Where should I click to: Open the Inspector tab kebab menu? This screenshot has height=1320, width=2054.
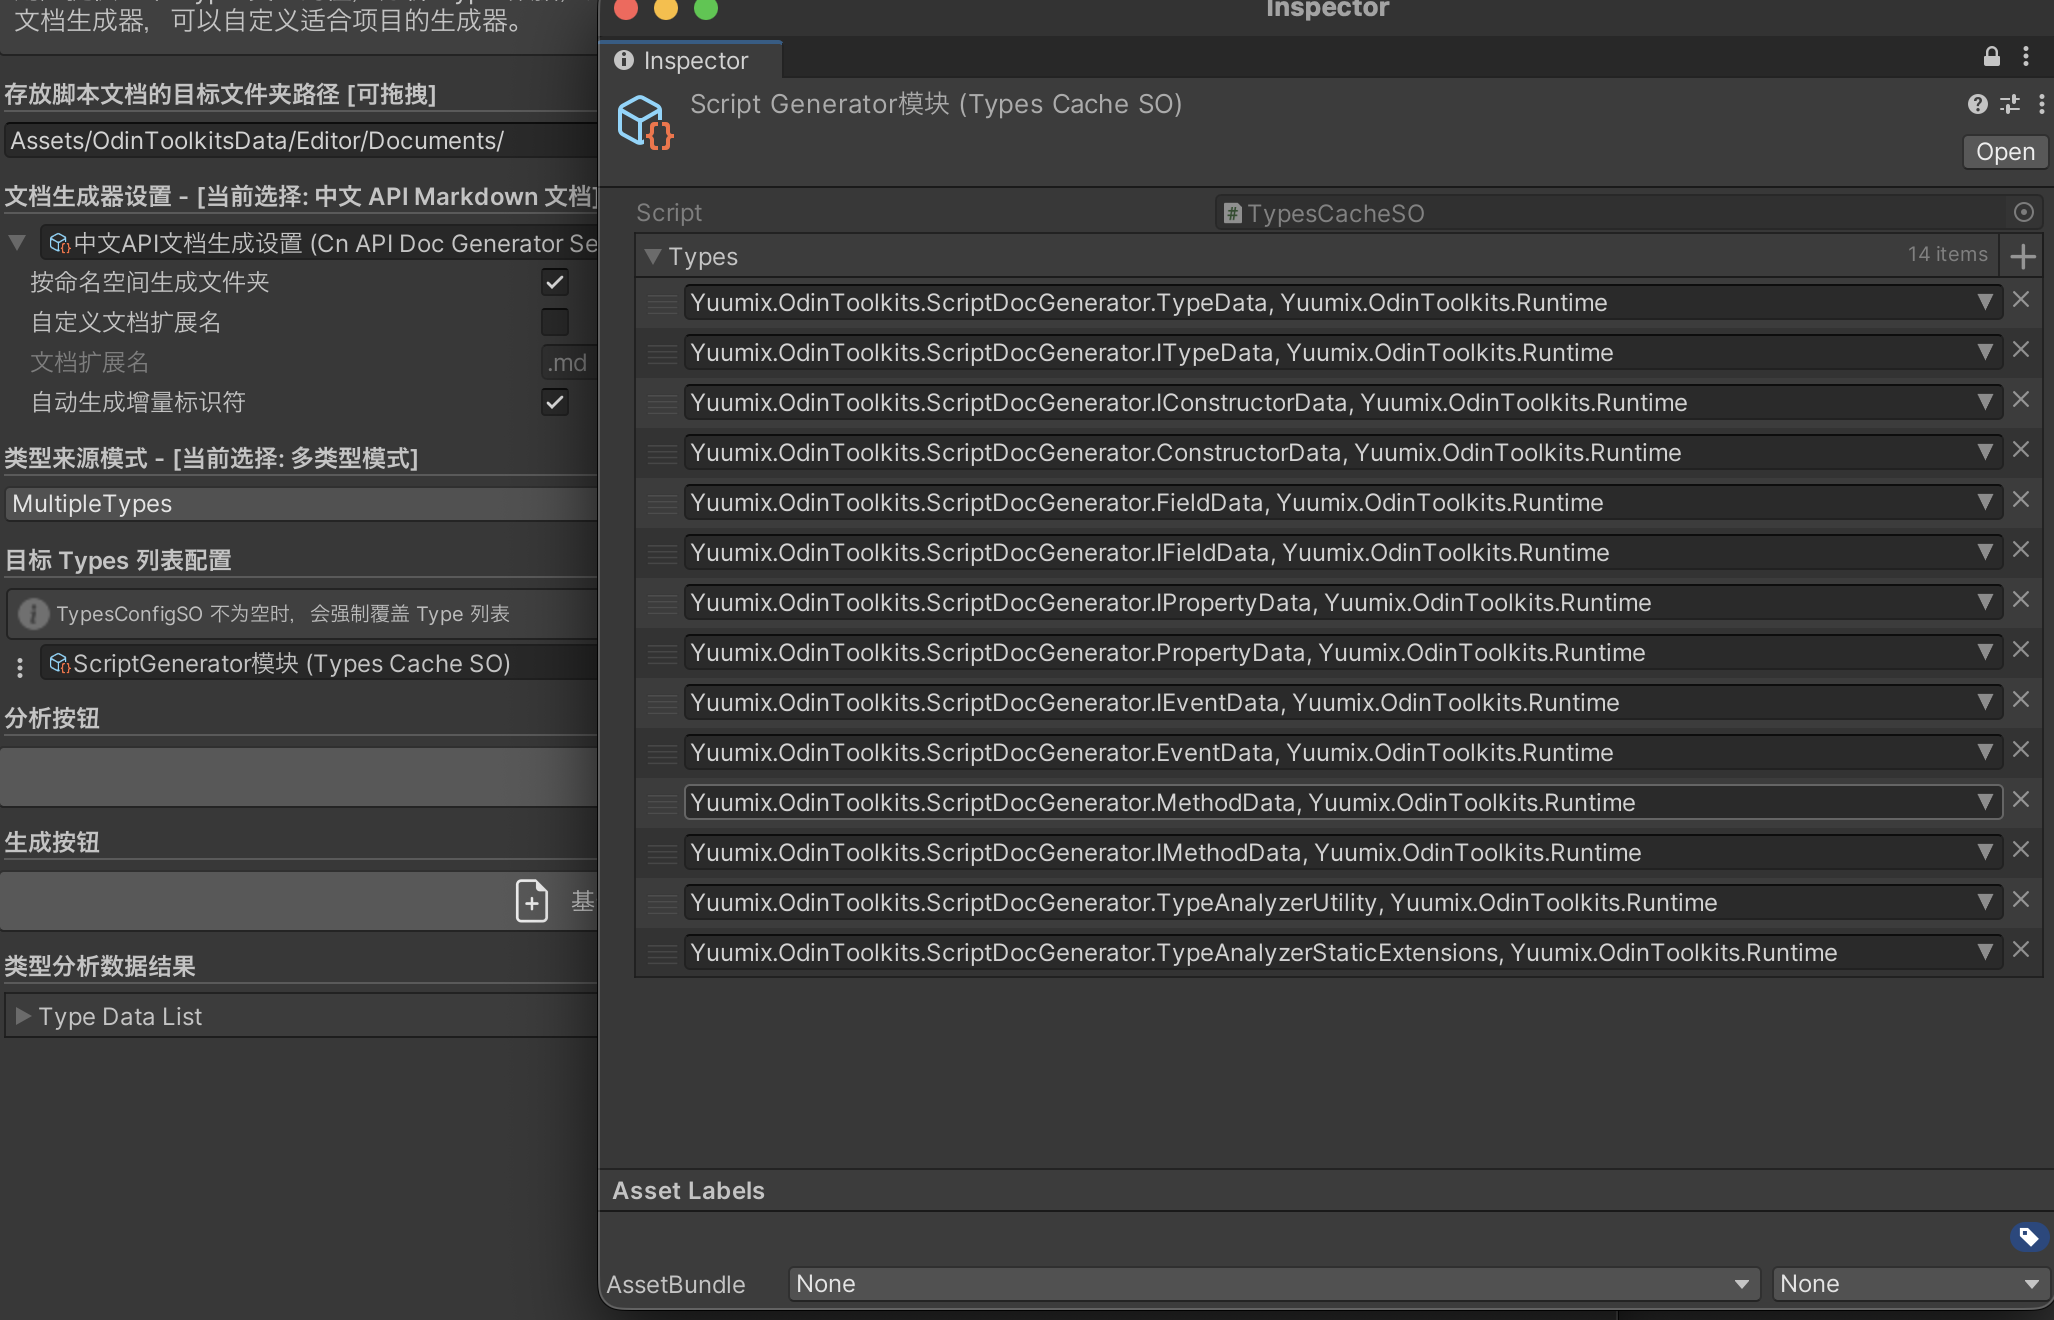[x=2026, y=57]
